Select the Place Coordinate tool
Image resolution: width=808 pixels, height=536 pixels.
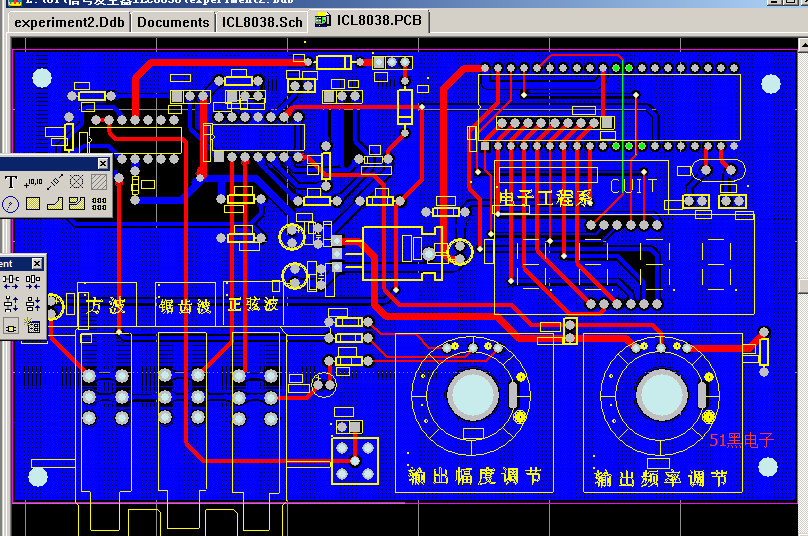pyautogui.click(x=33, y=182)
